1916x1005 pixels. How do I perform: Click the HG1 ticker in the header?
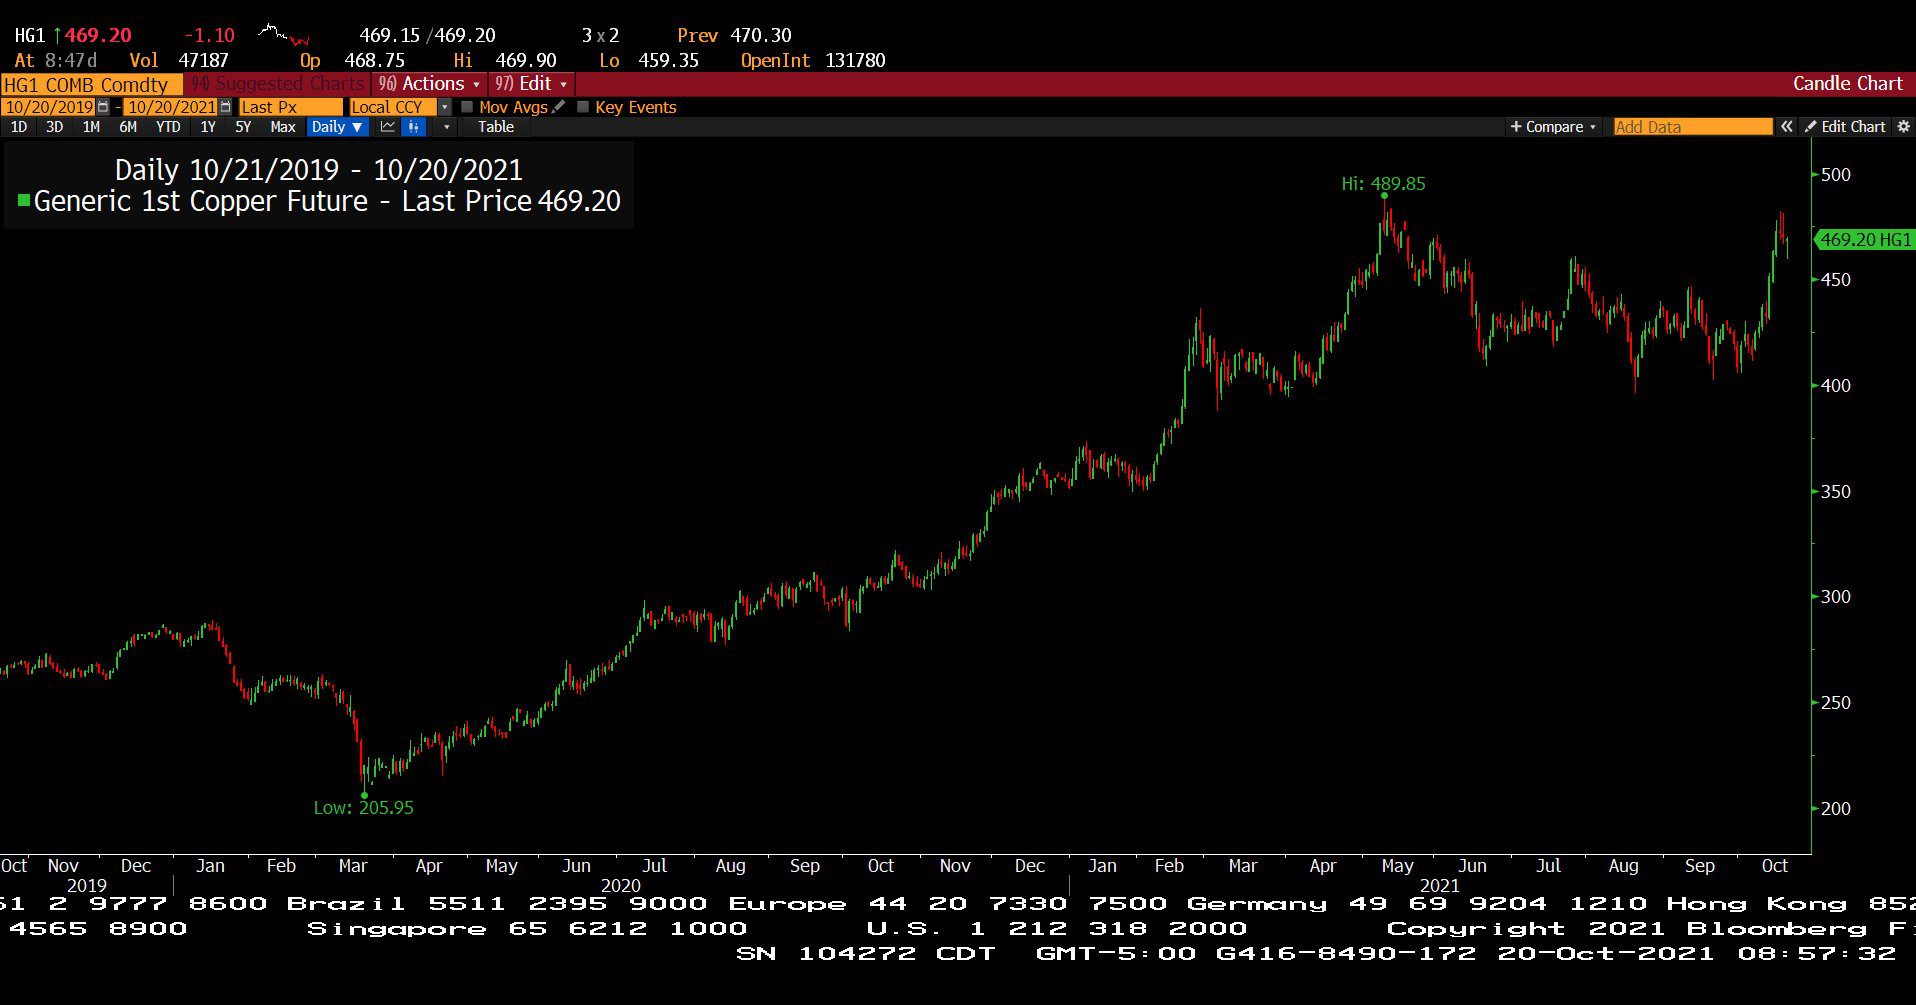pos(30,36)
